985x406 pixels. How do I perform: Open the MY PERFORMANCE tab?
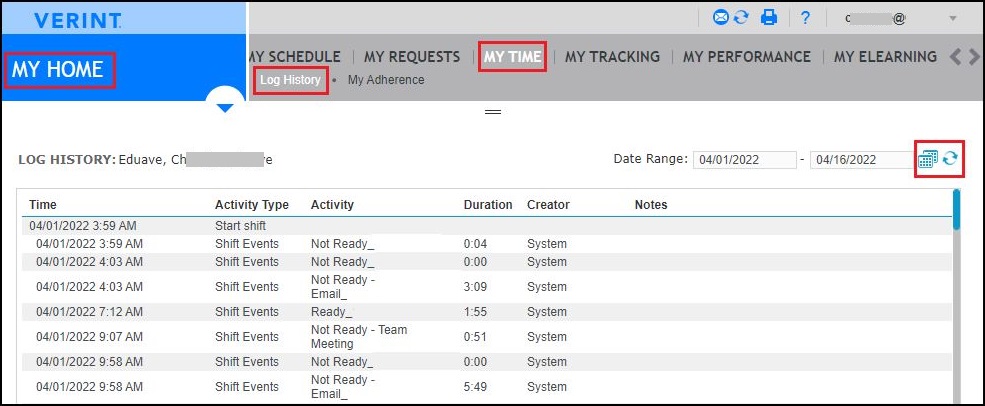click(747, 57)
